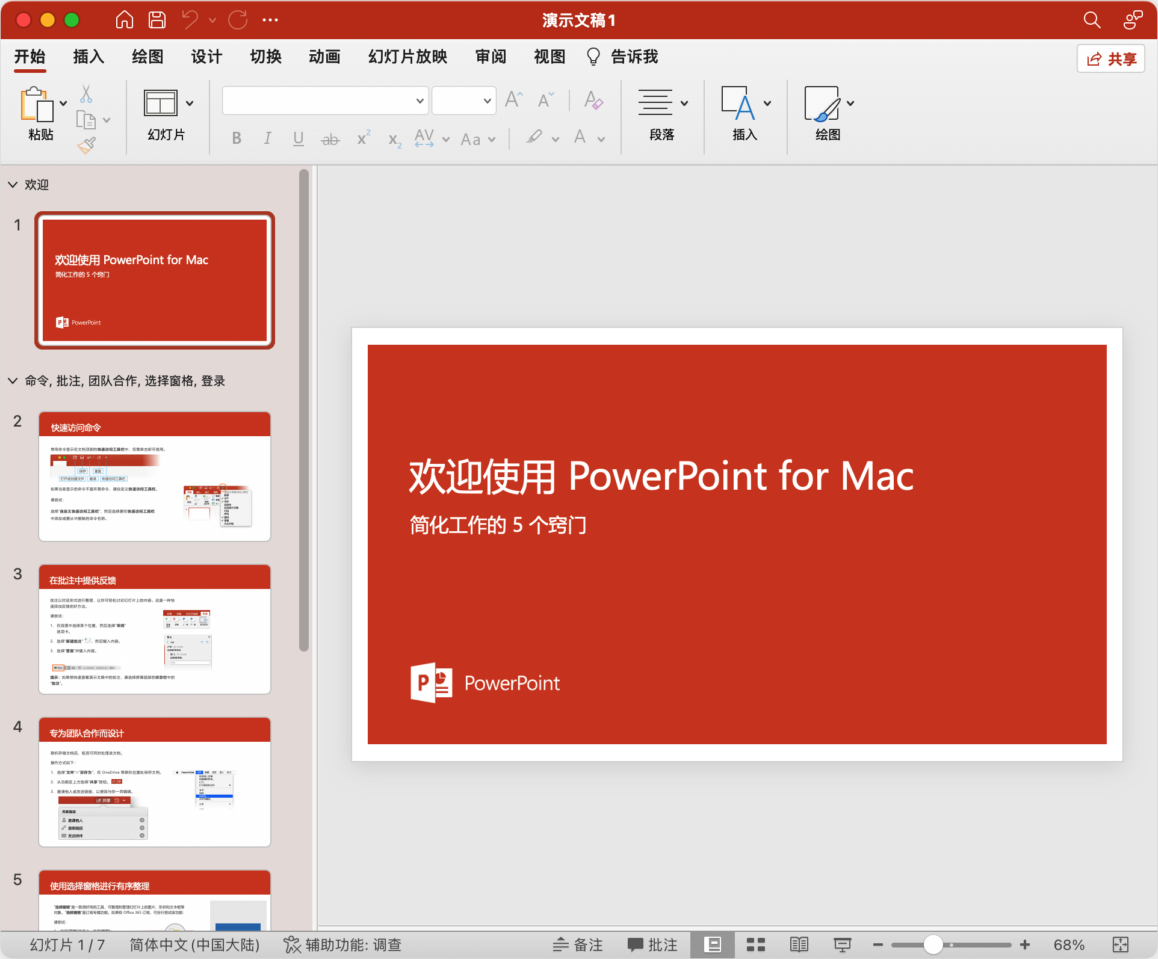
Task: Click the zoom slider handle
Action: coord(933,945)
